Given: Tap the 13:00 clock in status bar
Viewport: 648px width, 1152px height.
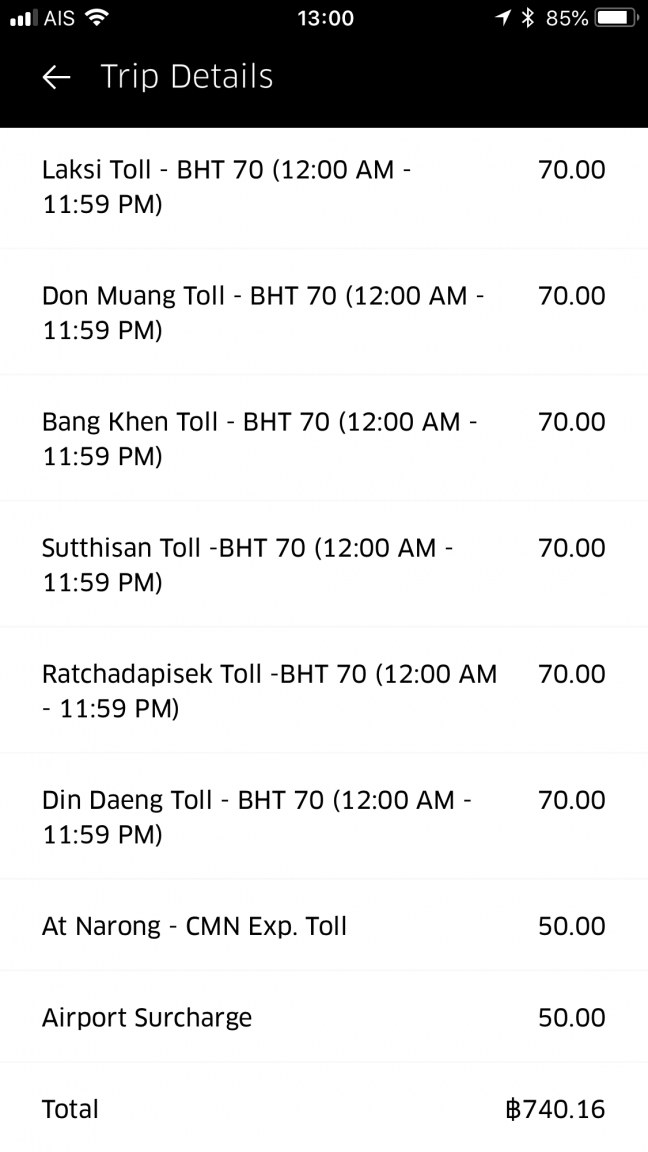Looking at the screenshot, I should point(325,18).
